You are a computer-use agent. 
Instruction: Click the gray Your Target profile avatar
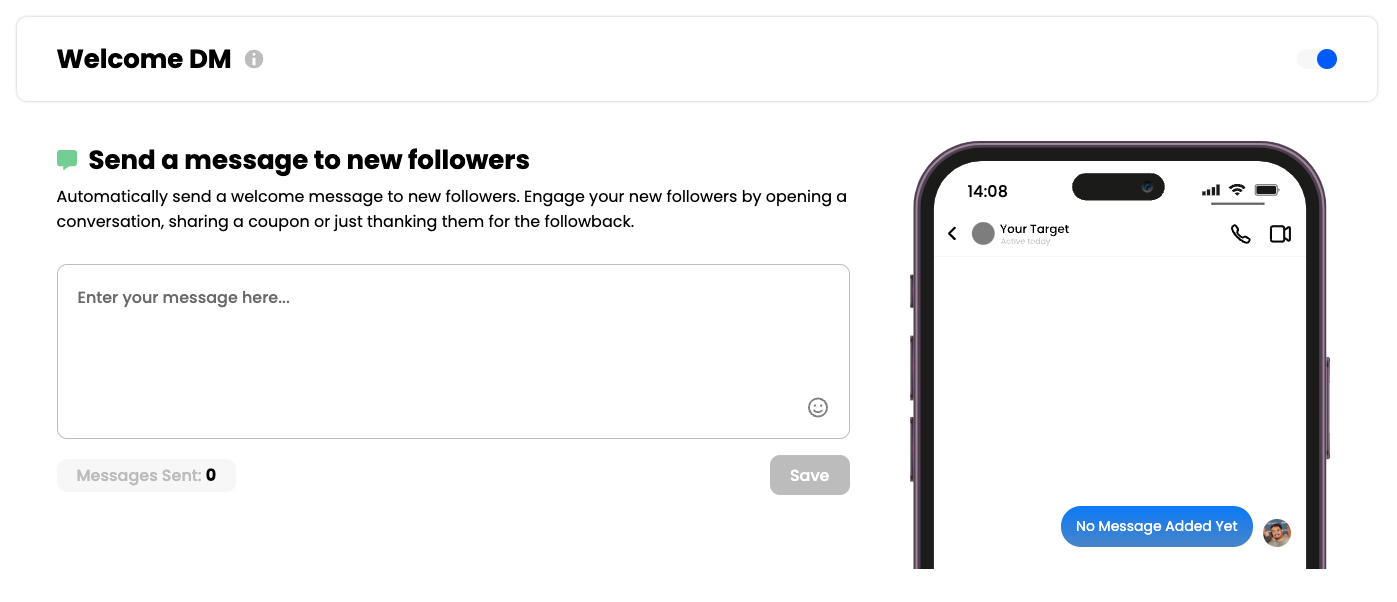[983, 234]
